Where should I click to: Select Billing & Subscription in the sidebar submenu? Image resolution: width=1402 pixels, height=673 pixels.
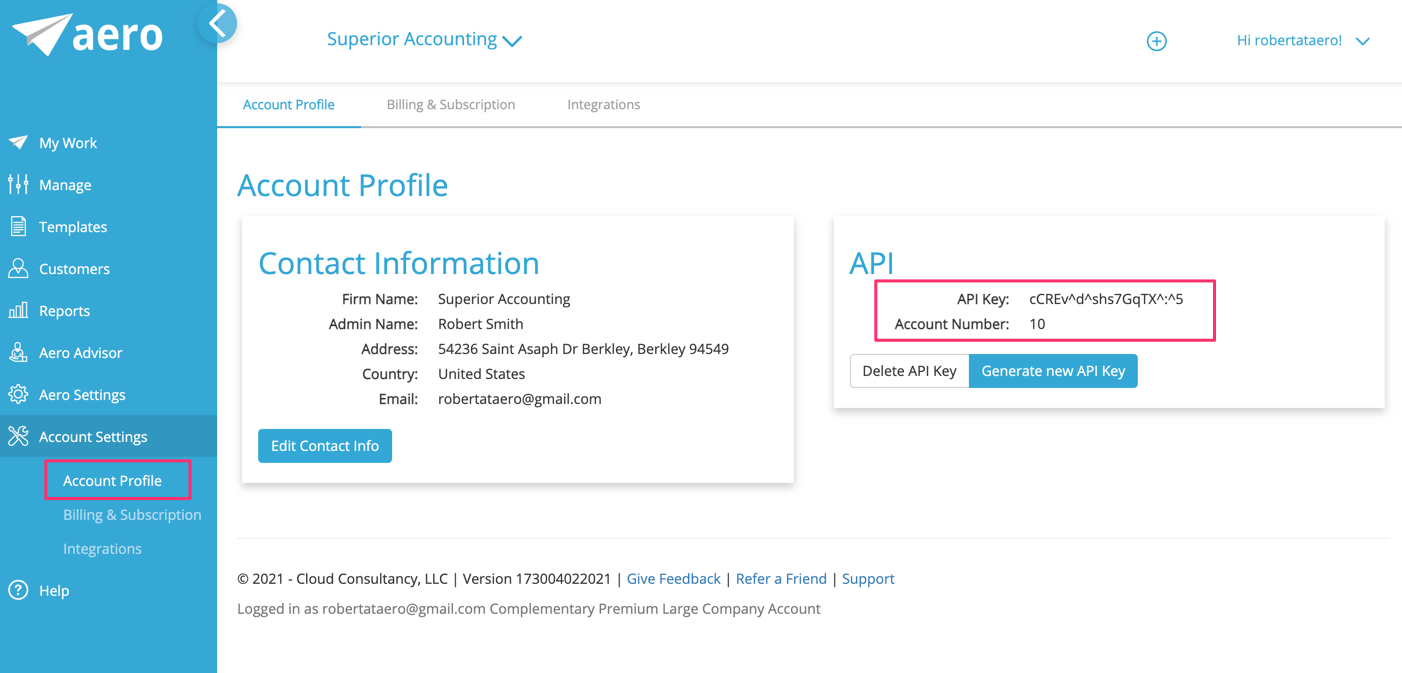pos(131,514)
